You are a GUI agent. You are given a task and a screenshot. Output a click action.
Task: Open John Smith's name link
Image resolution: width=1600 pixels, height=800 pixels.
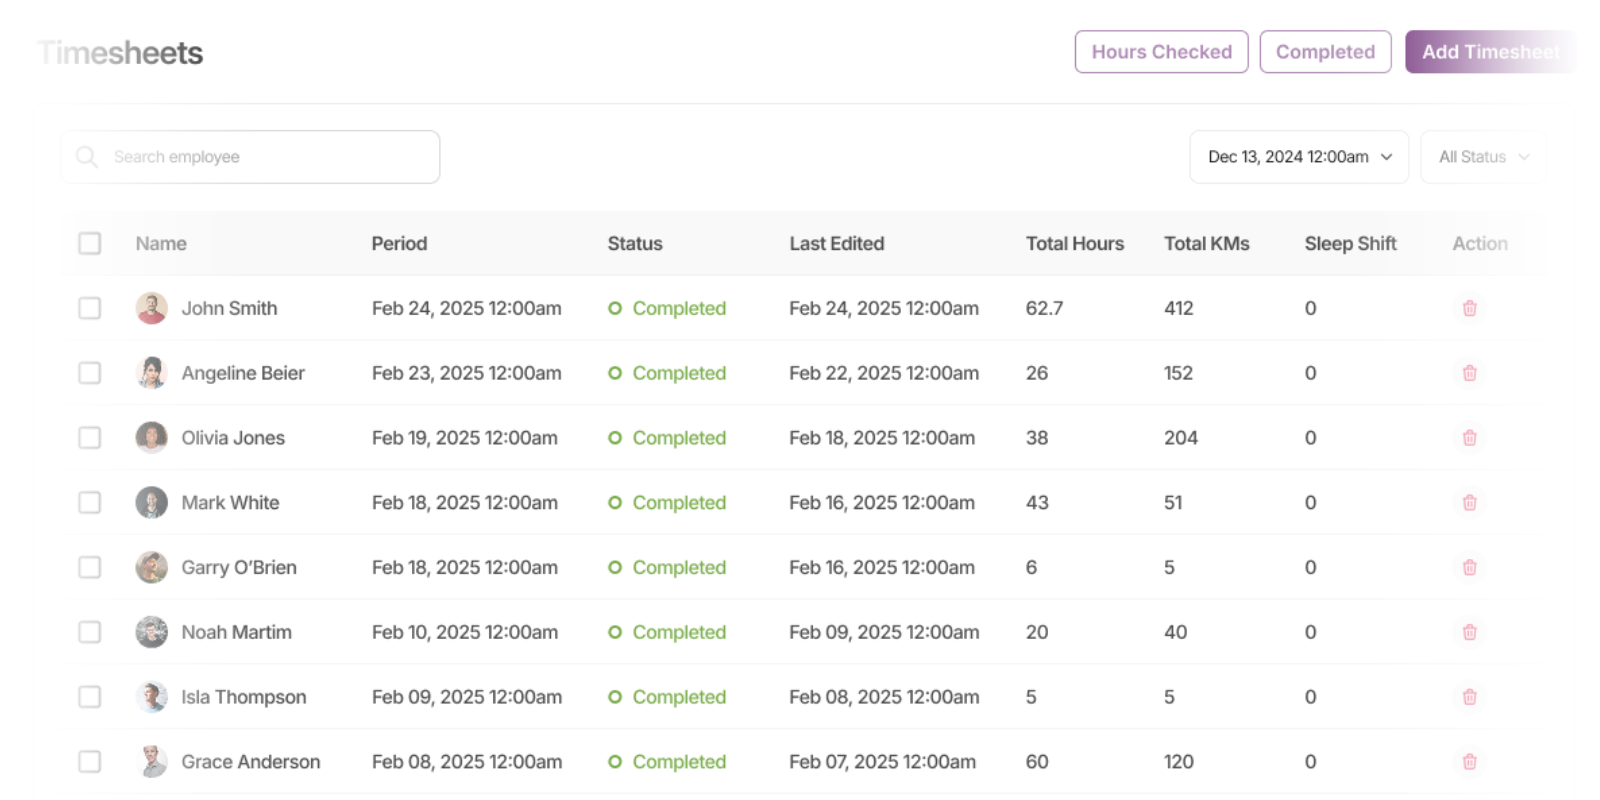tap(229, 308)
